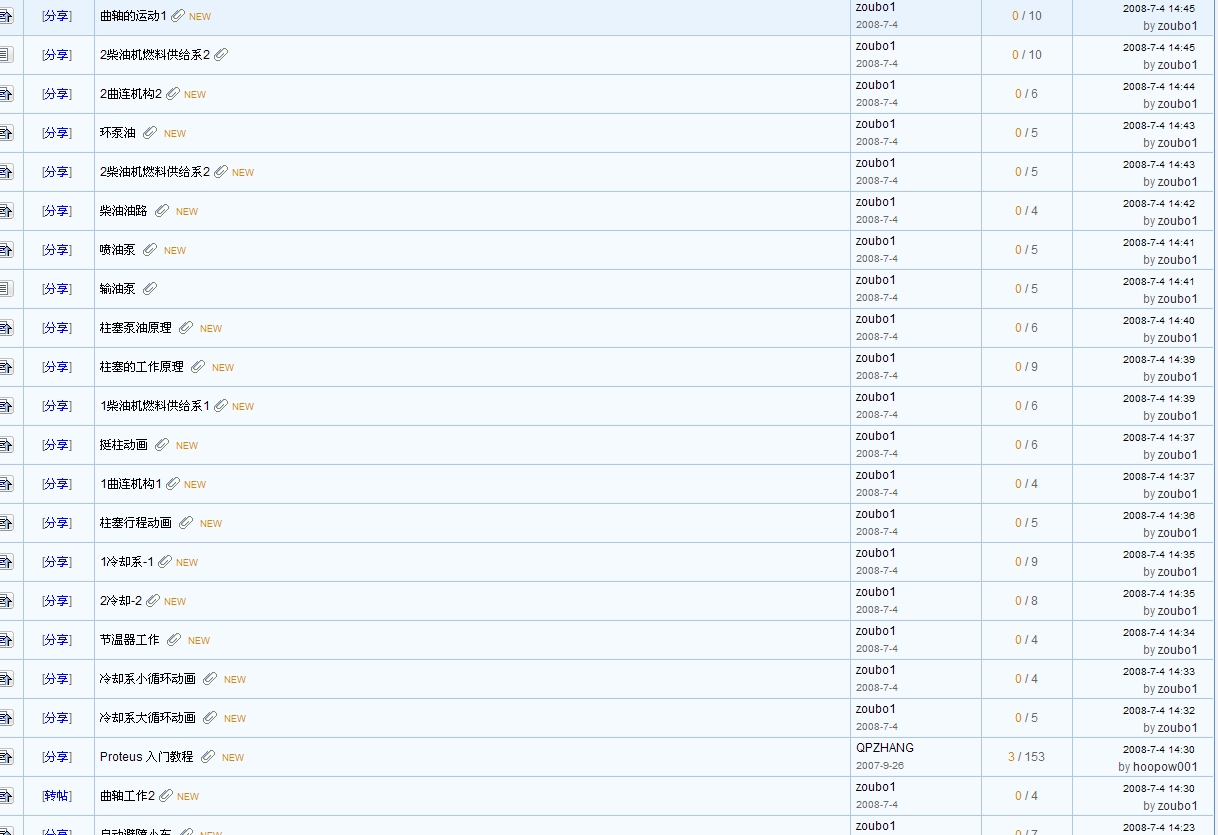The image size is (1218, 835).
Task: Open the 2冷却-2 topic
Action: [121, 601]
